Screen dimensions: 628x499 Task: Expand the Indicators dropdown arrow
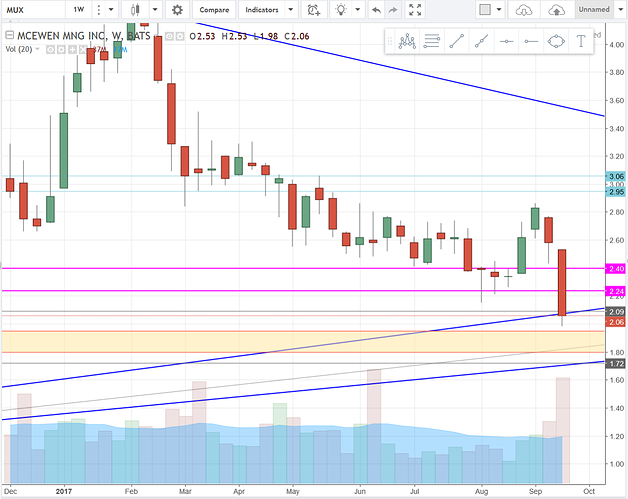(x=291, y=10)
